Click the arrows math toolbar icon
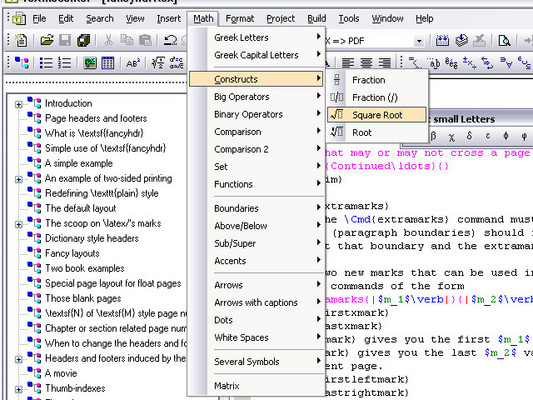Viewport: 533px width, 400px height. (488, 63)
